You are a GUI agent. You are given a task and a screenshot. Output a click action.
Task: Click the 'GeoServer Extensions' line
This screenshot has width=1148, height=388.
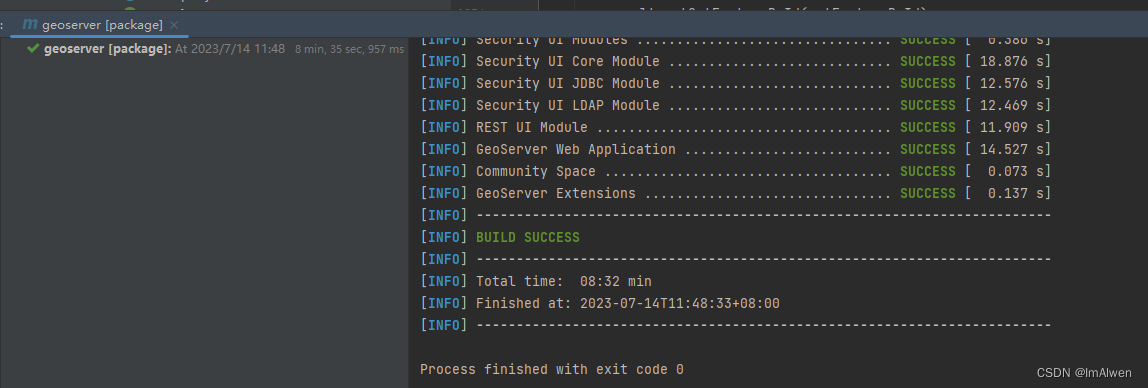click(x=736, y=193)
